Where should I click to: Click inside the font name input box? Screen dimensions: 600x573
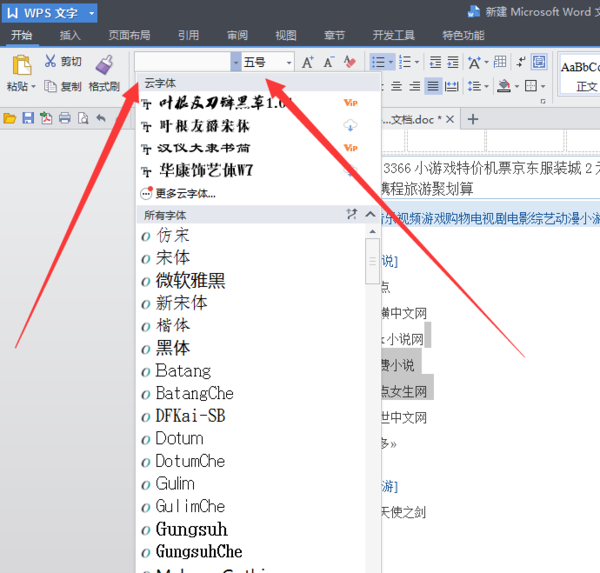pyautogui.click(x=183, y=62)
